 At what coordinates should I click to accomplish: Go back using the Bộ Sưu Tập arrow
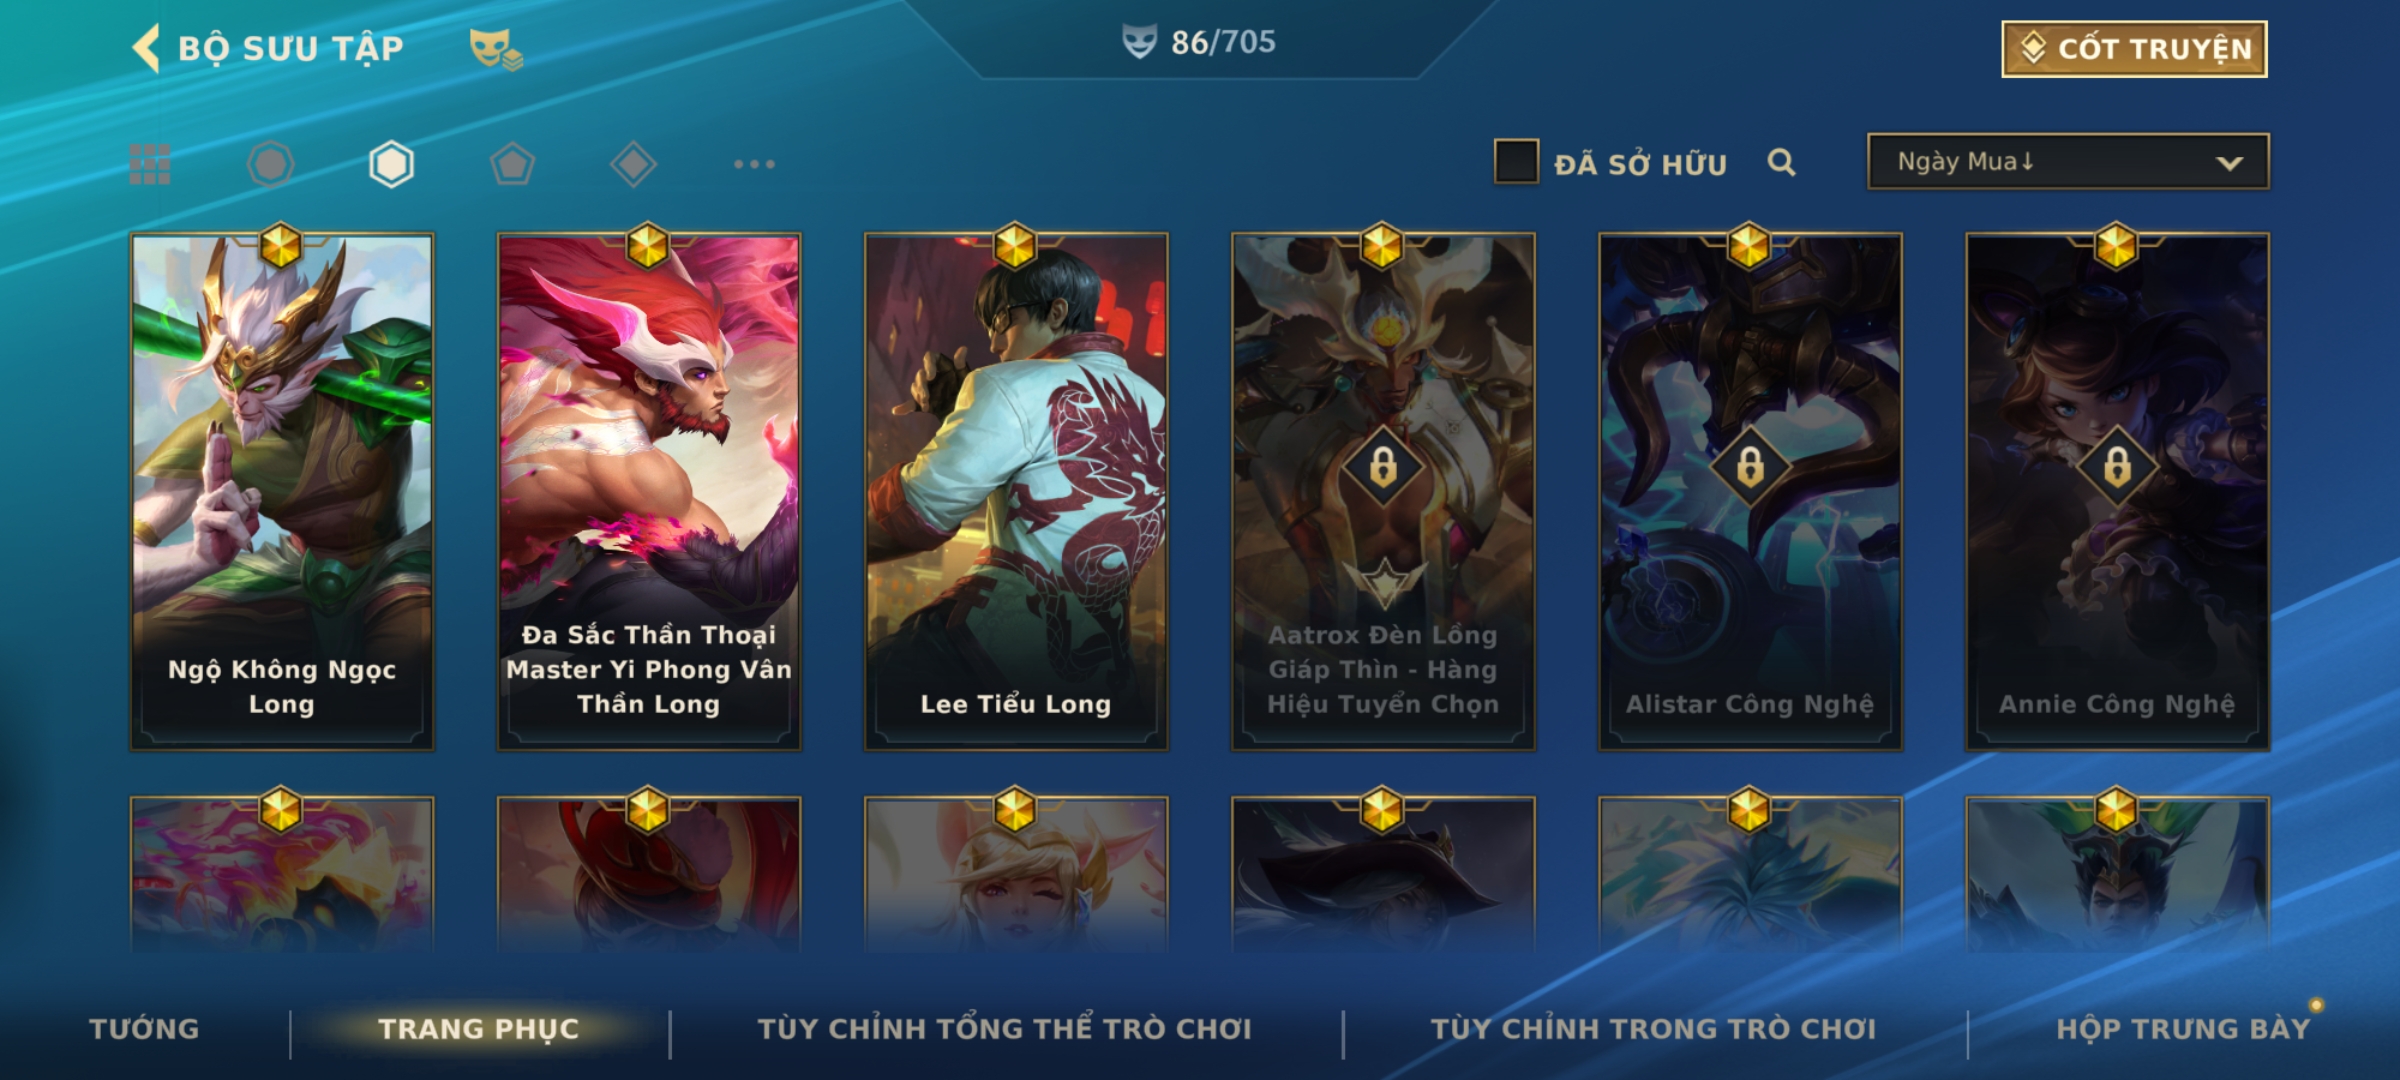tap(147, 48)
